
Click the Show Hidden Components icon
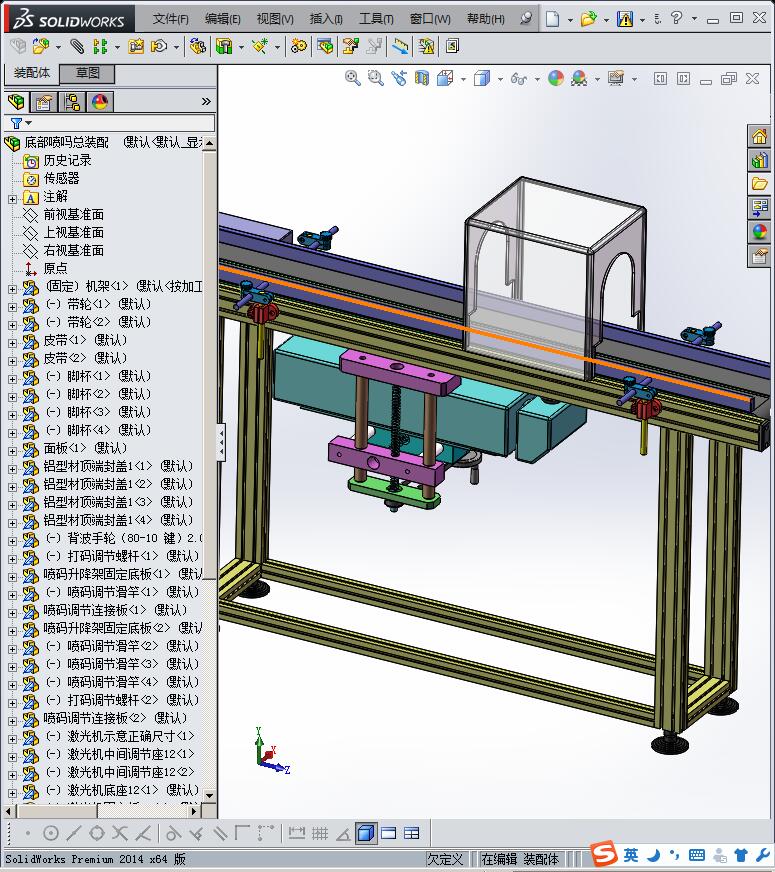[198, 46]
